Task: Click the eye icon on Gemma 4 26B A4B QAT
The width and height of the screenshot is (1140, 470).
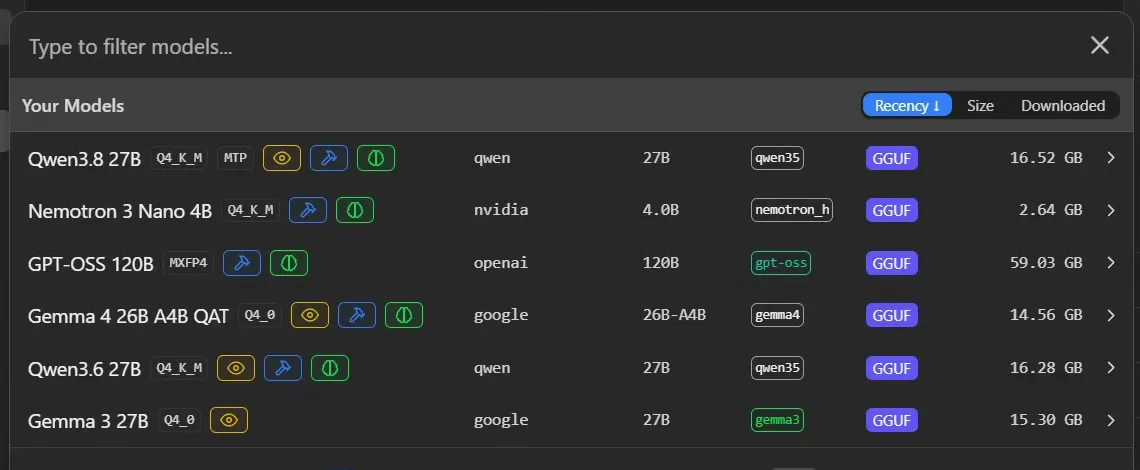Action: tap(310, 315)
